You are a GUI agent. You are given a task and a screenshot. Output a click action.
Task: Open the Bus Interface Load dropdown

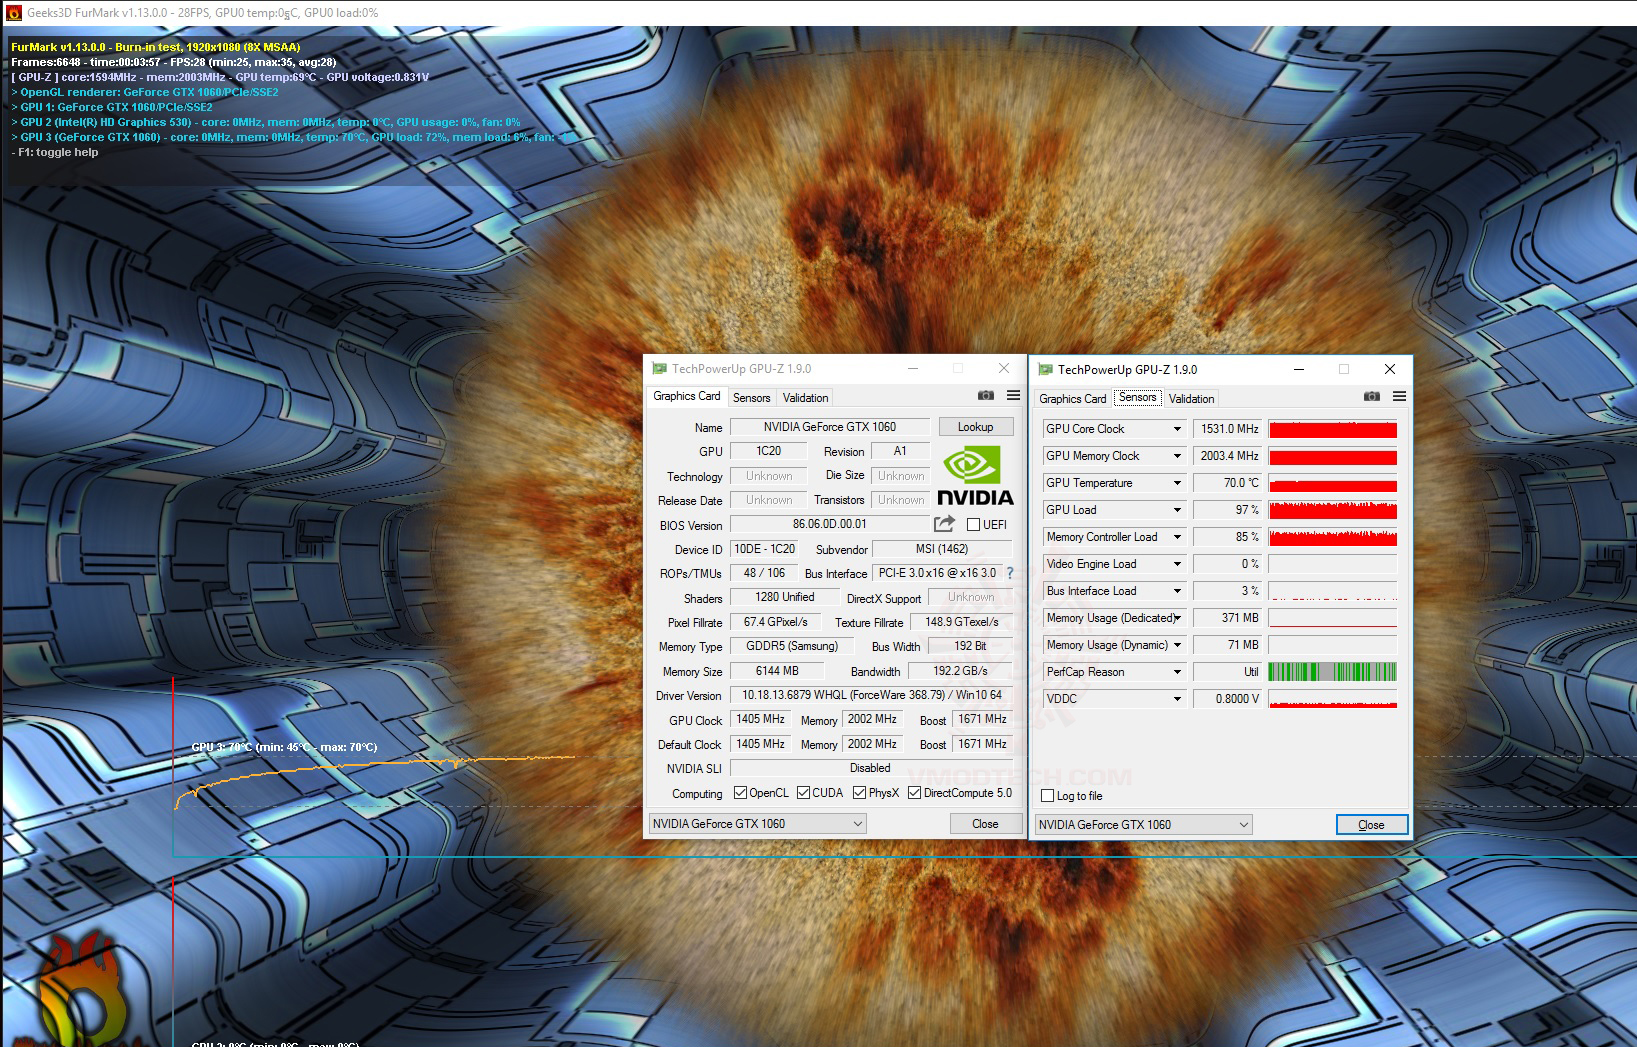pos(1177,591)
